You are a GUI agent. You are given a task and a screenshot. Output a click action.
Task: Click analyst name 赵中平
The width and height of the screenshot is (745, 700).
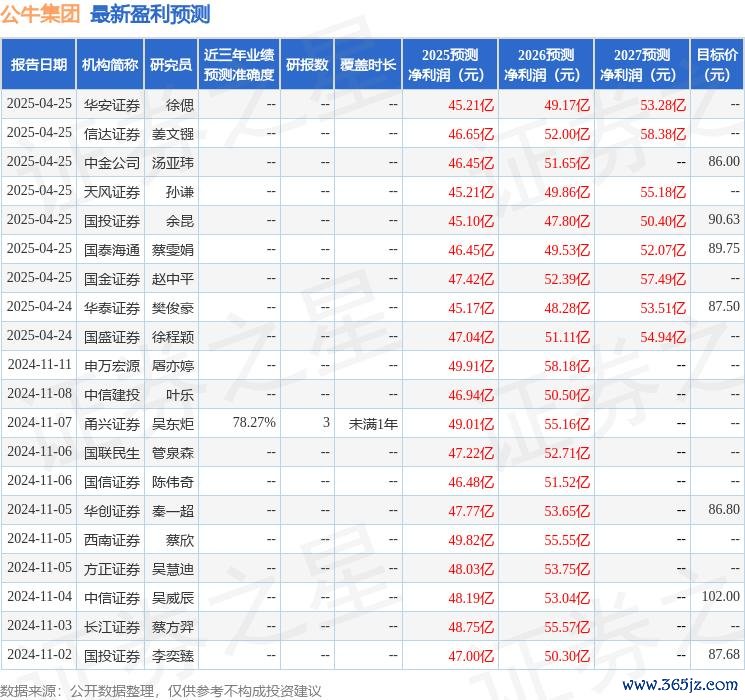click(x=172, y=279)
